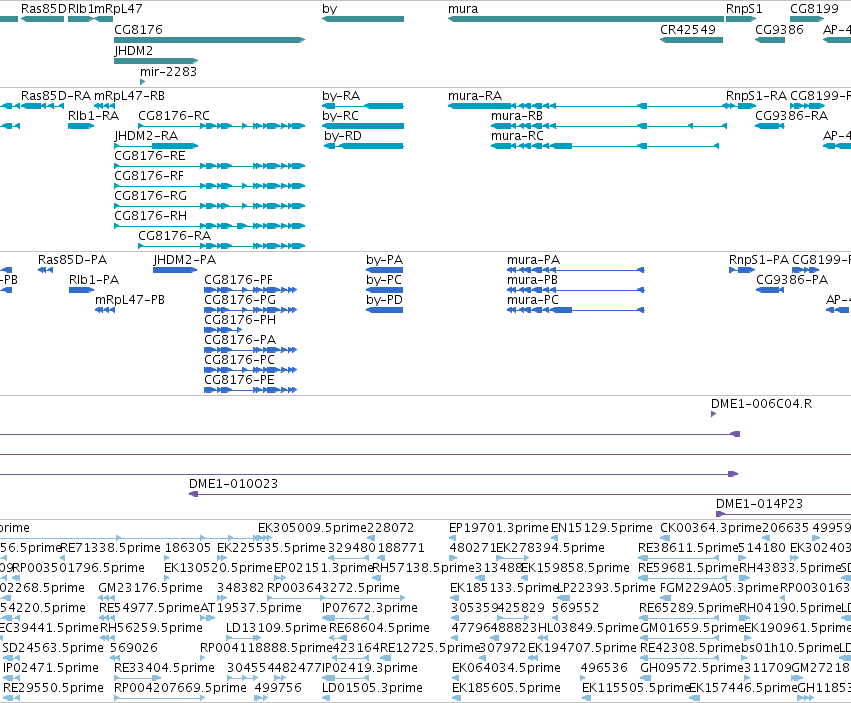
Task: Select the GM23176.5prime EST label
Action: [x=150, y=588]
